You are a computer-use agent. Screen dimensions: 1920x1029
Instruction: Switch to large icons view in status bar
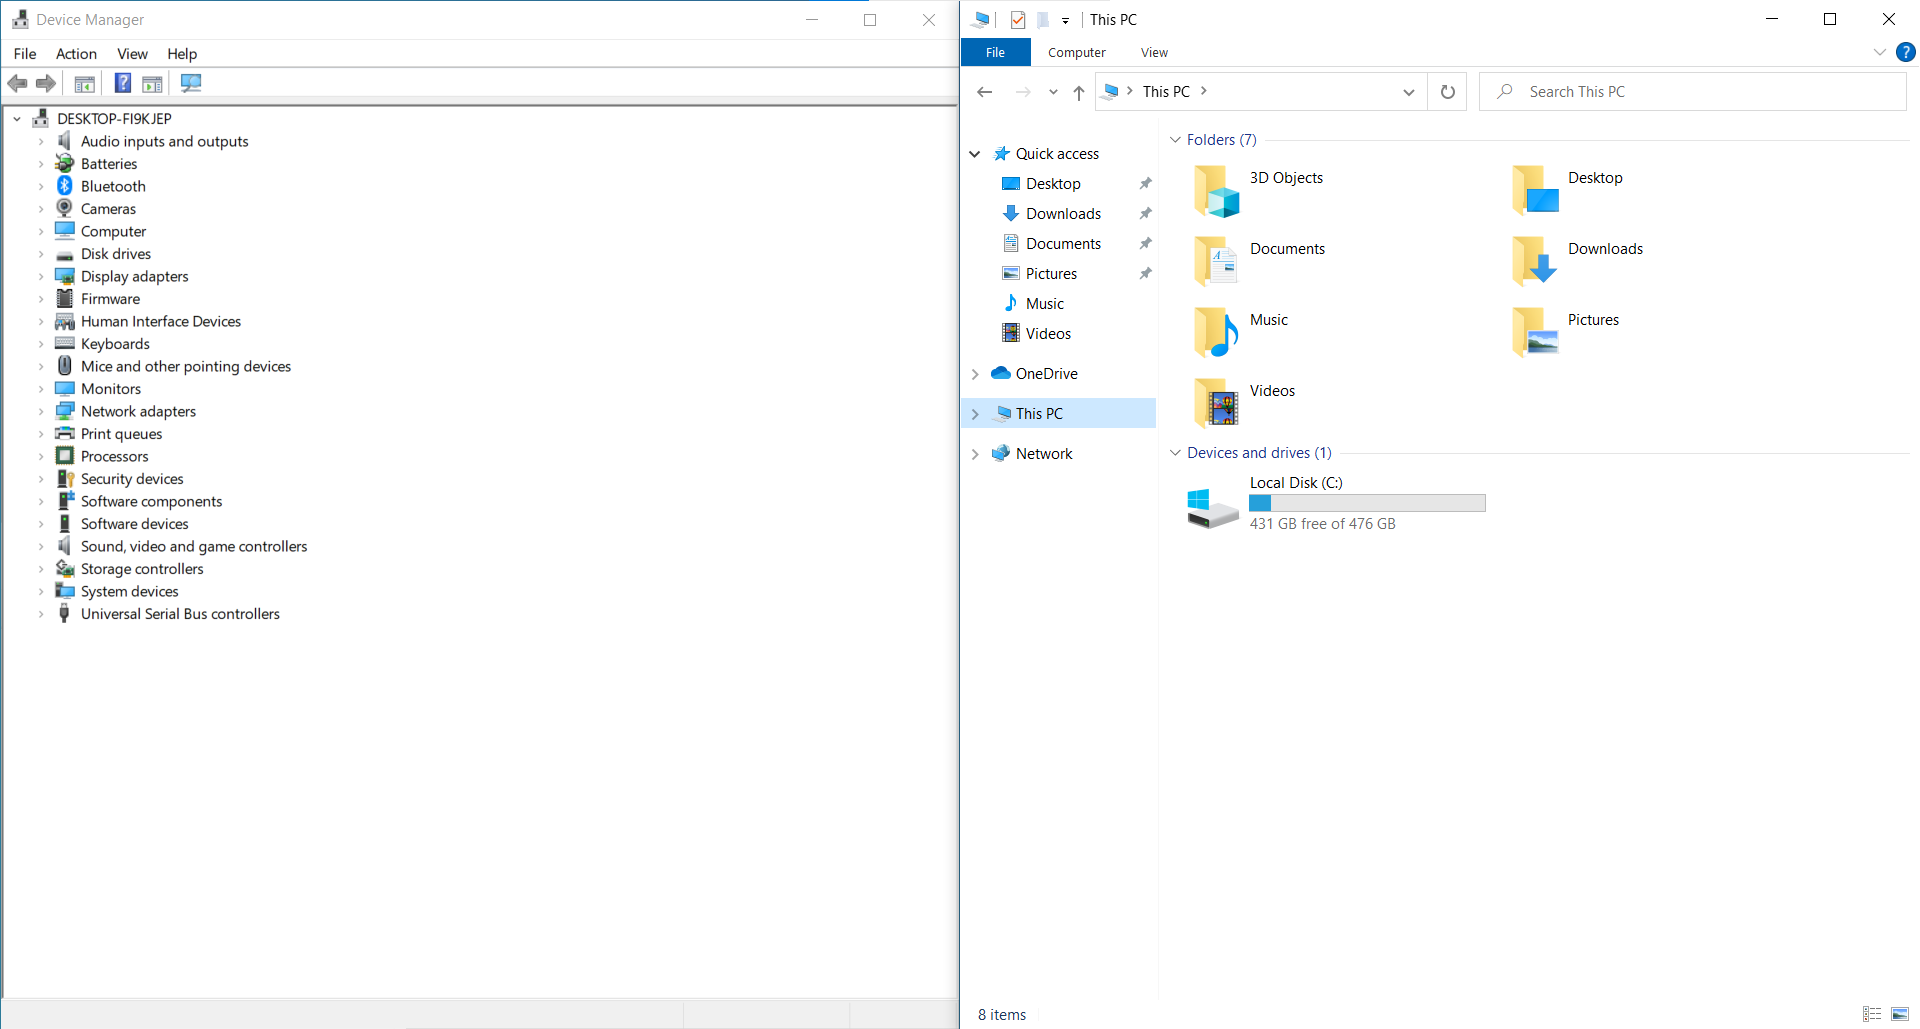pyautogui.click(x=1900, y=1014)
